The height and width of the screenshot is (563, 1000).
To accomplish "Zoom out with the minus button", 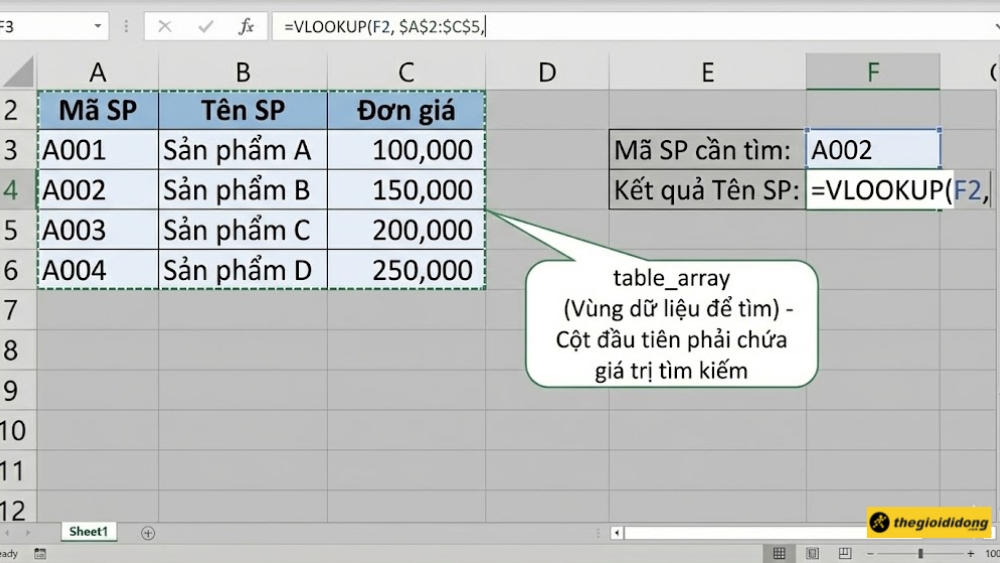I will pyautogui.click(x=870, y=553).
